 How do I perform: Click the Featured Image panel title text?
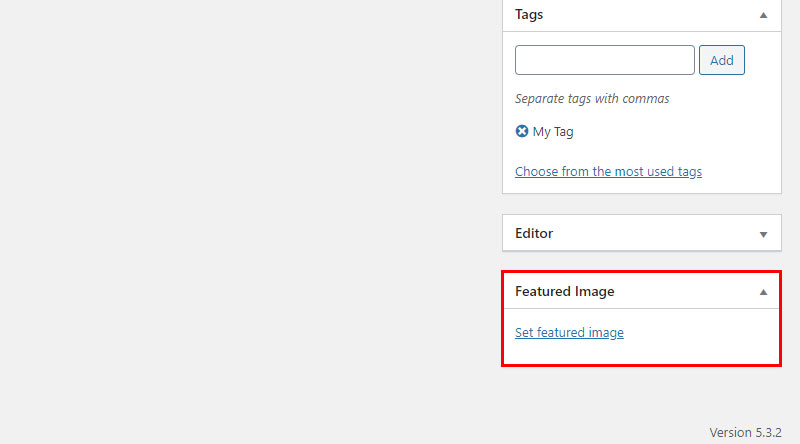tap(565, 291)
